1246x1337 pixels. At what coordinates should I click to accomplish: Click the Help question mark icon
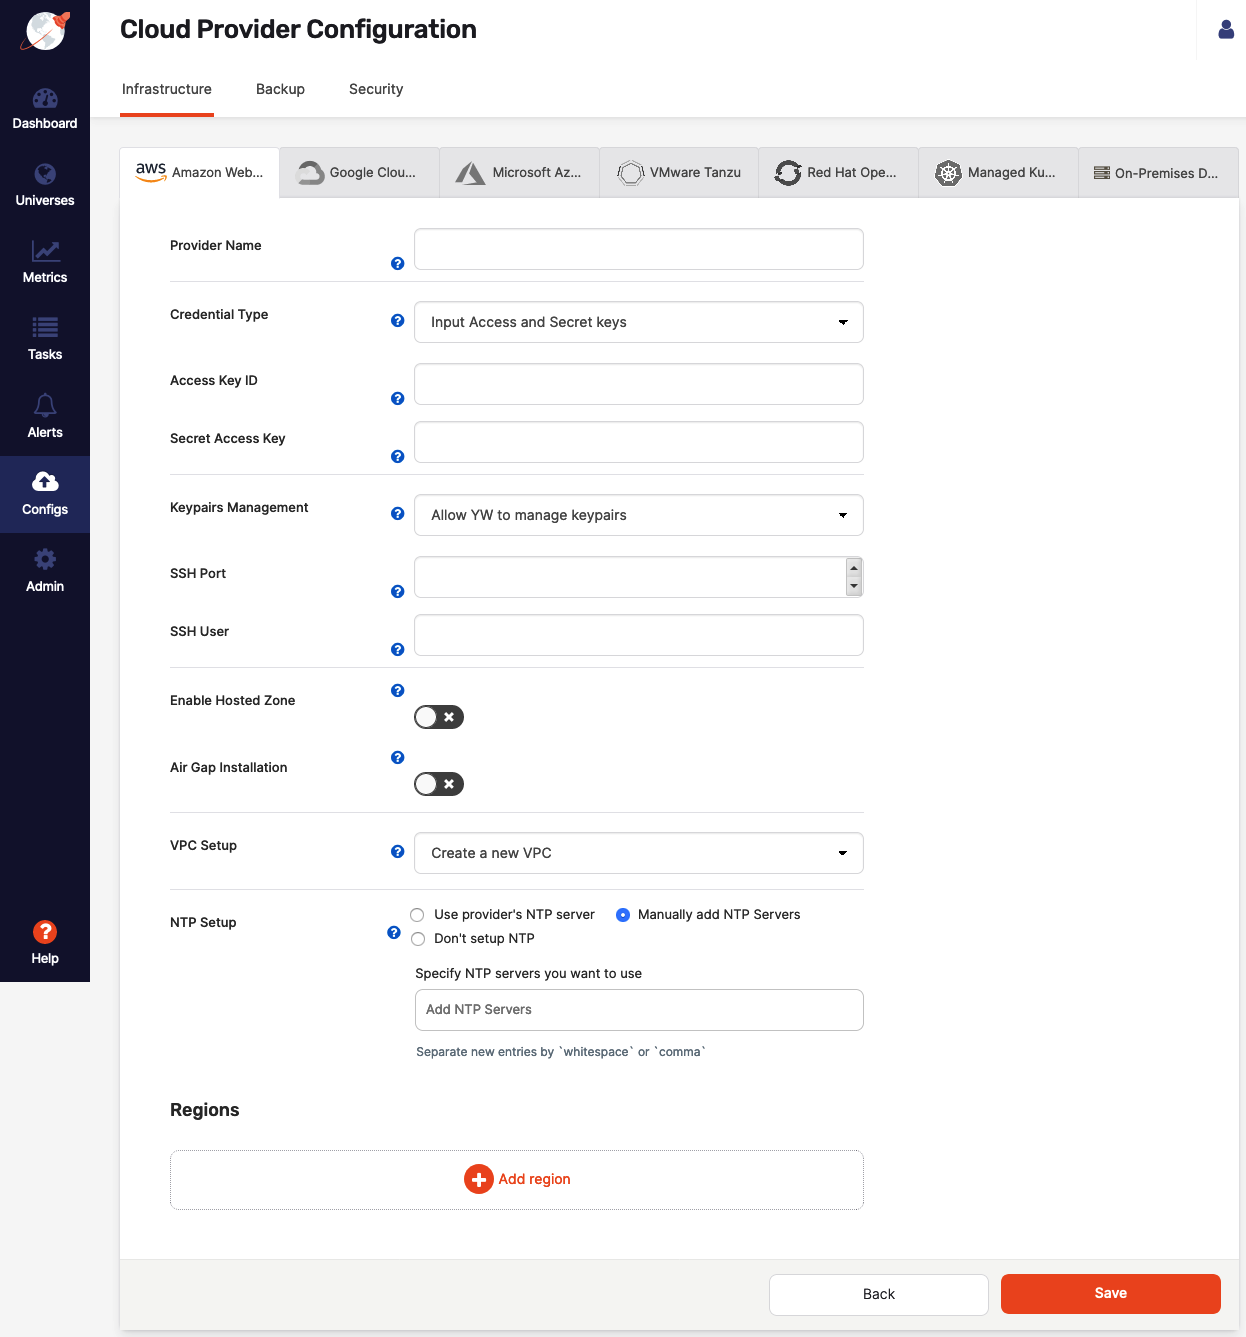click(45, 932)
